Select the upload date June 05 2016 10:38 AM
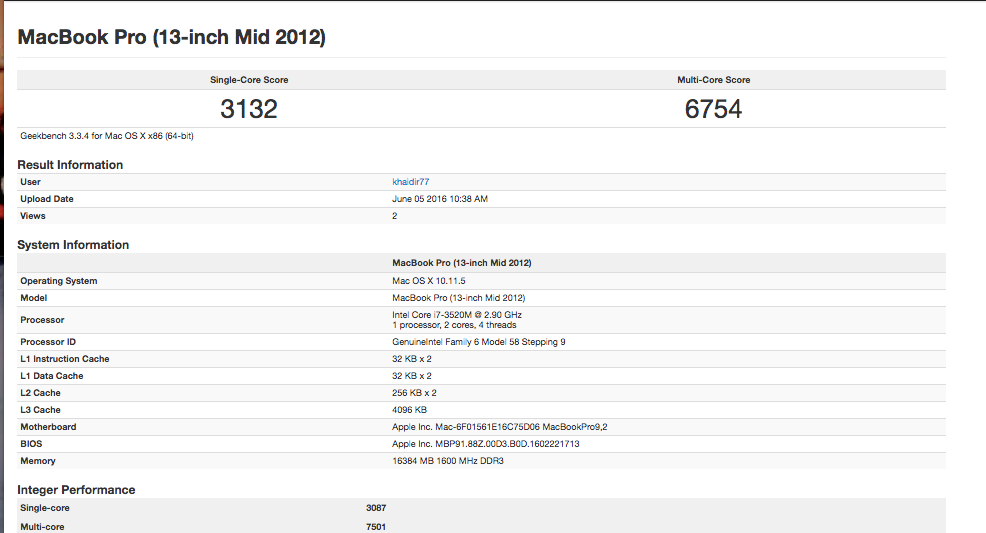The image size is (986, 533). tap(440, 199)
